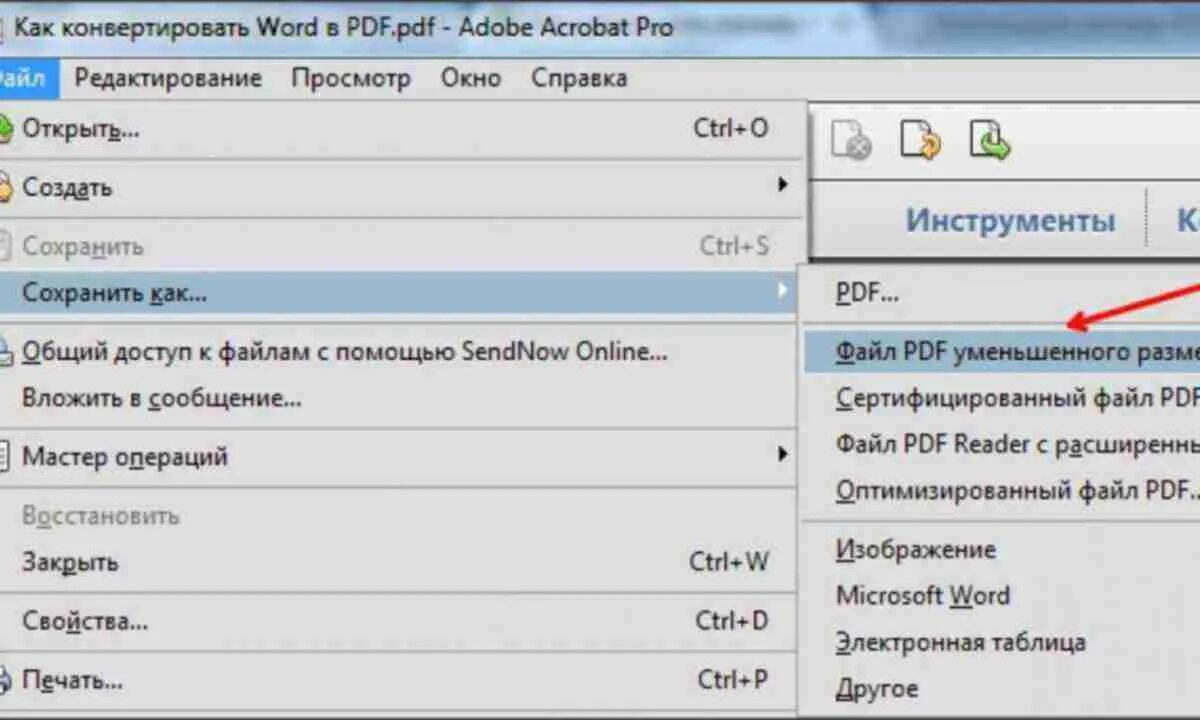Expand the Создать submenu
The image size is (1200, 720).
click(400, 187)
